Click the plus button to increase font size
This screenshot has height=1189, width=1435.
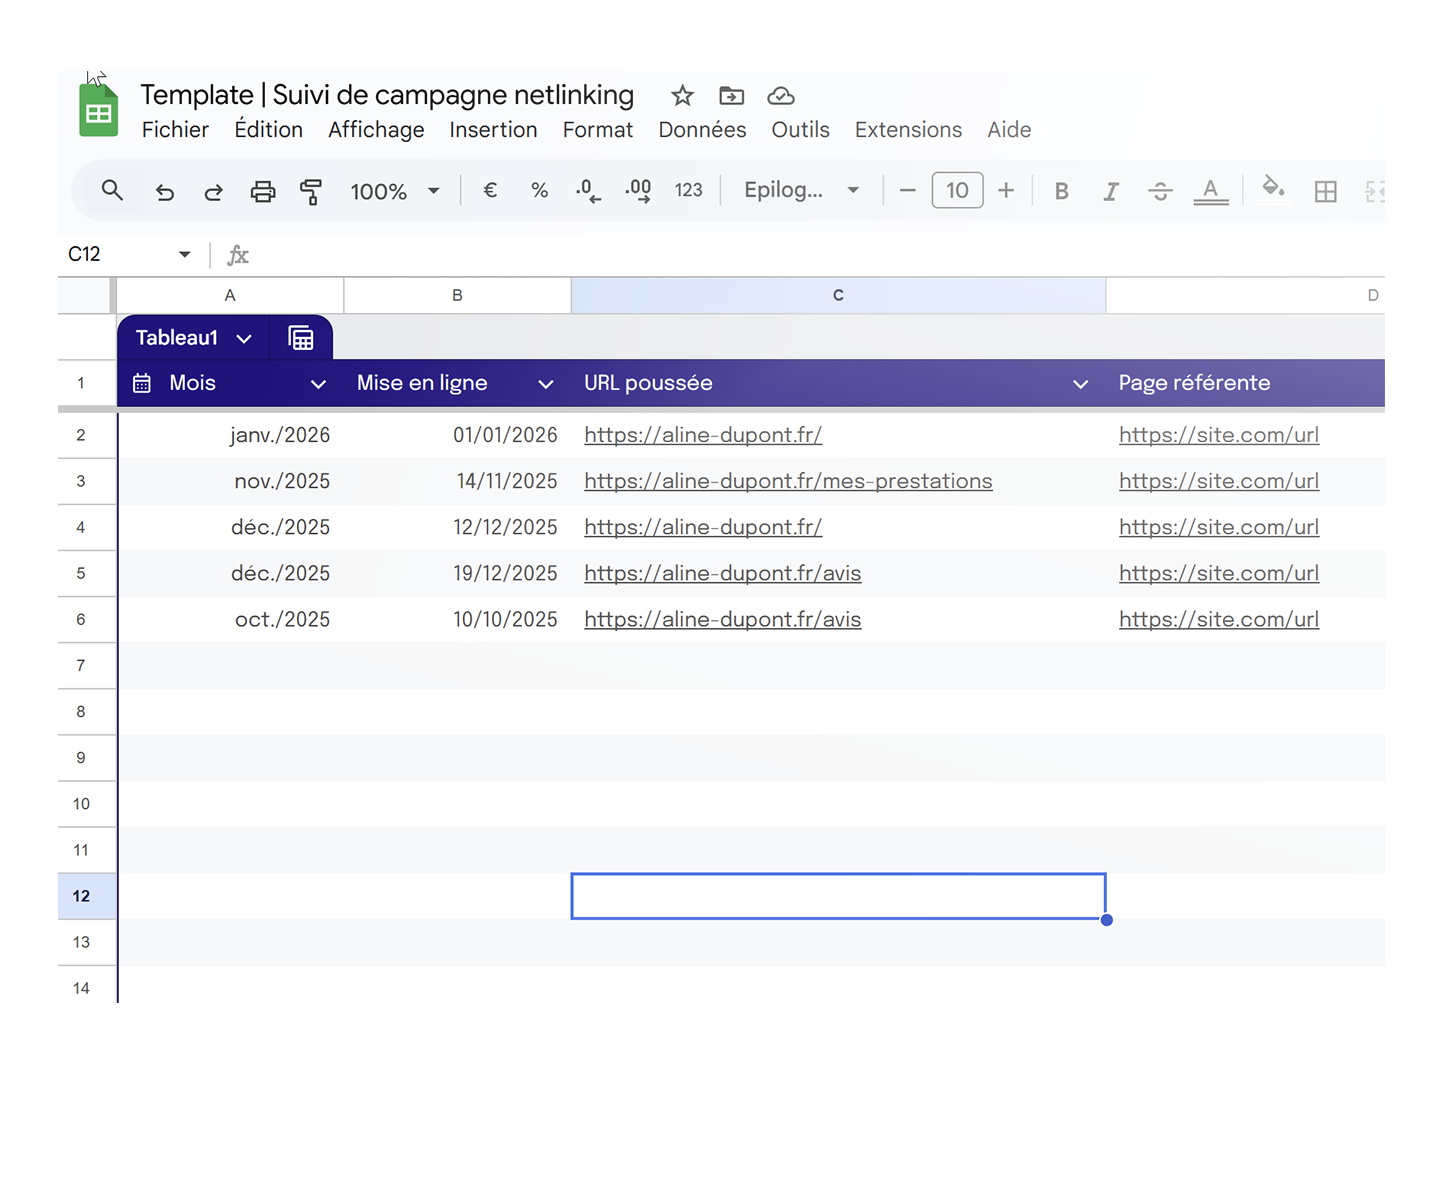1006,190
